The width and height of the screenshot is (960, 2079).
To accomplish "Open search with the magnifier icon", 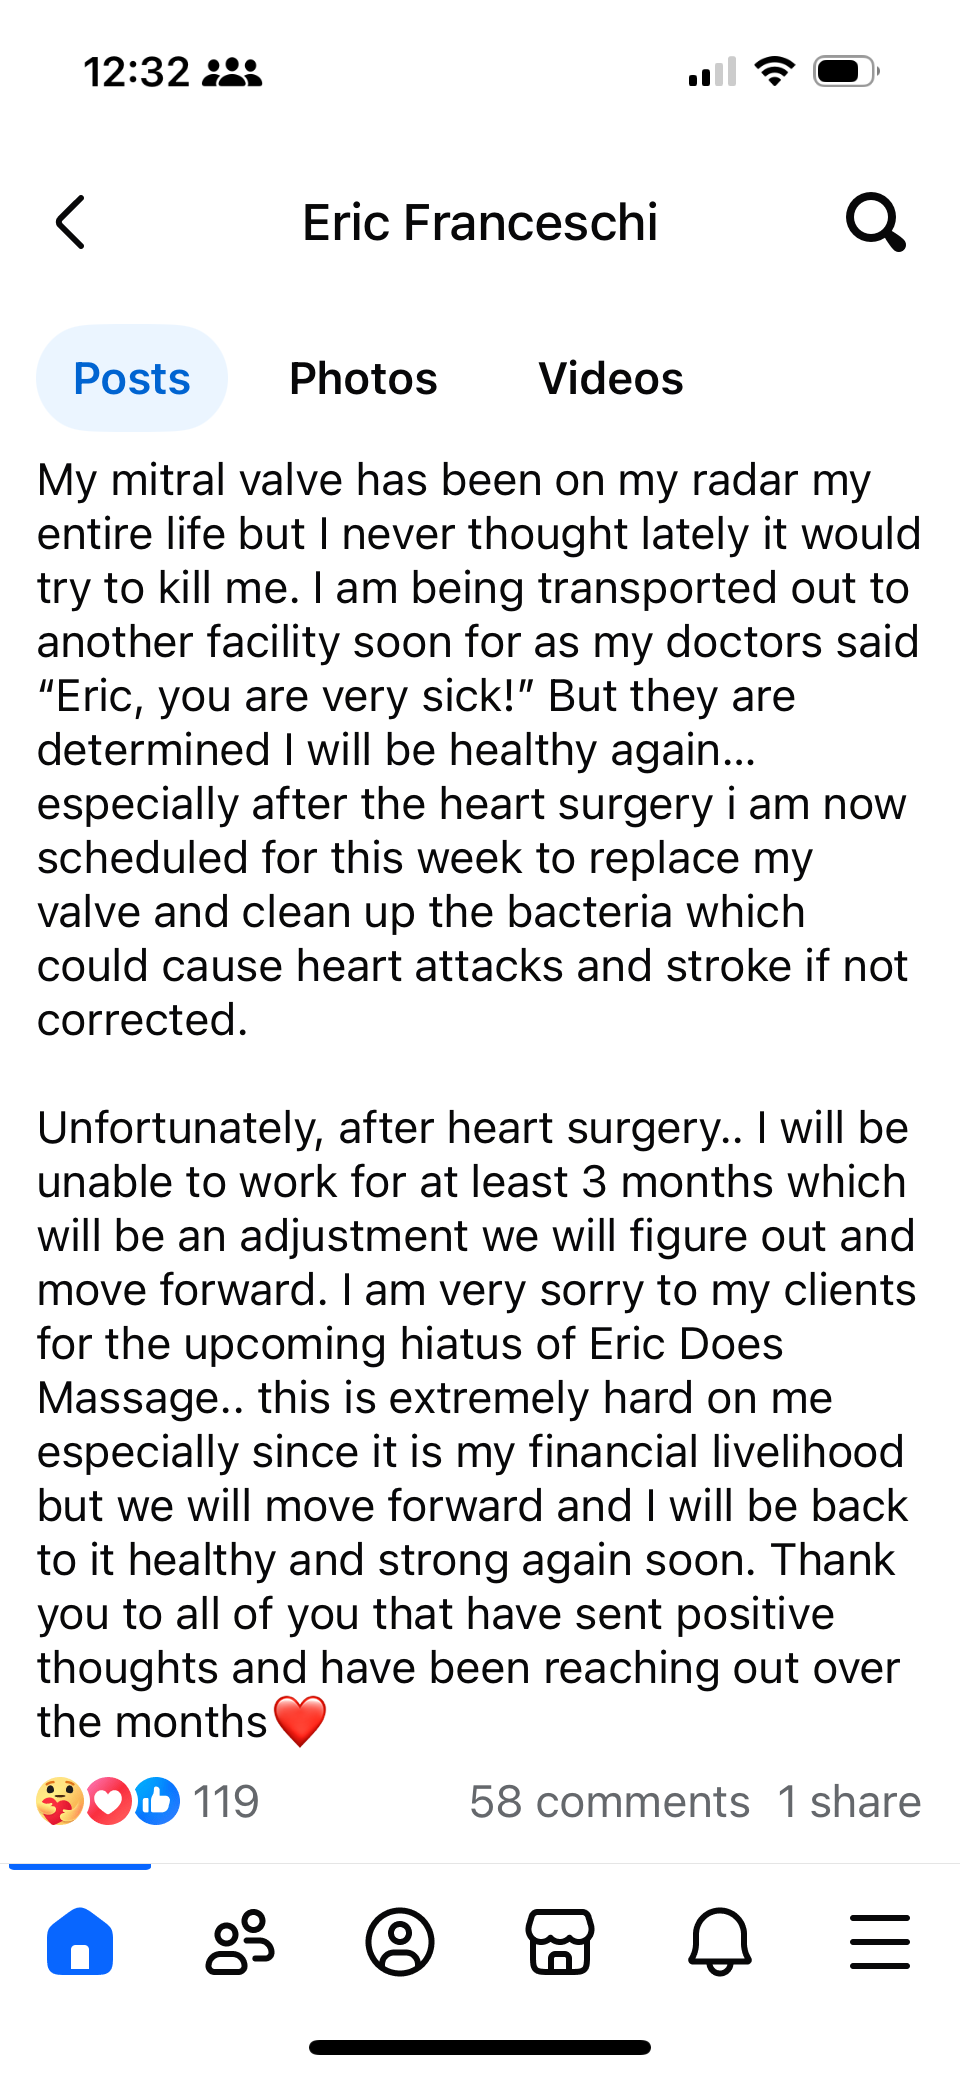I will (875, 222).
